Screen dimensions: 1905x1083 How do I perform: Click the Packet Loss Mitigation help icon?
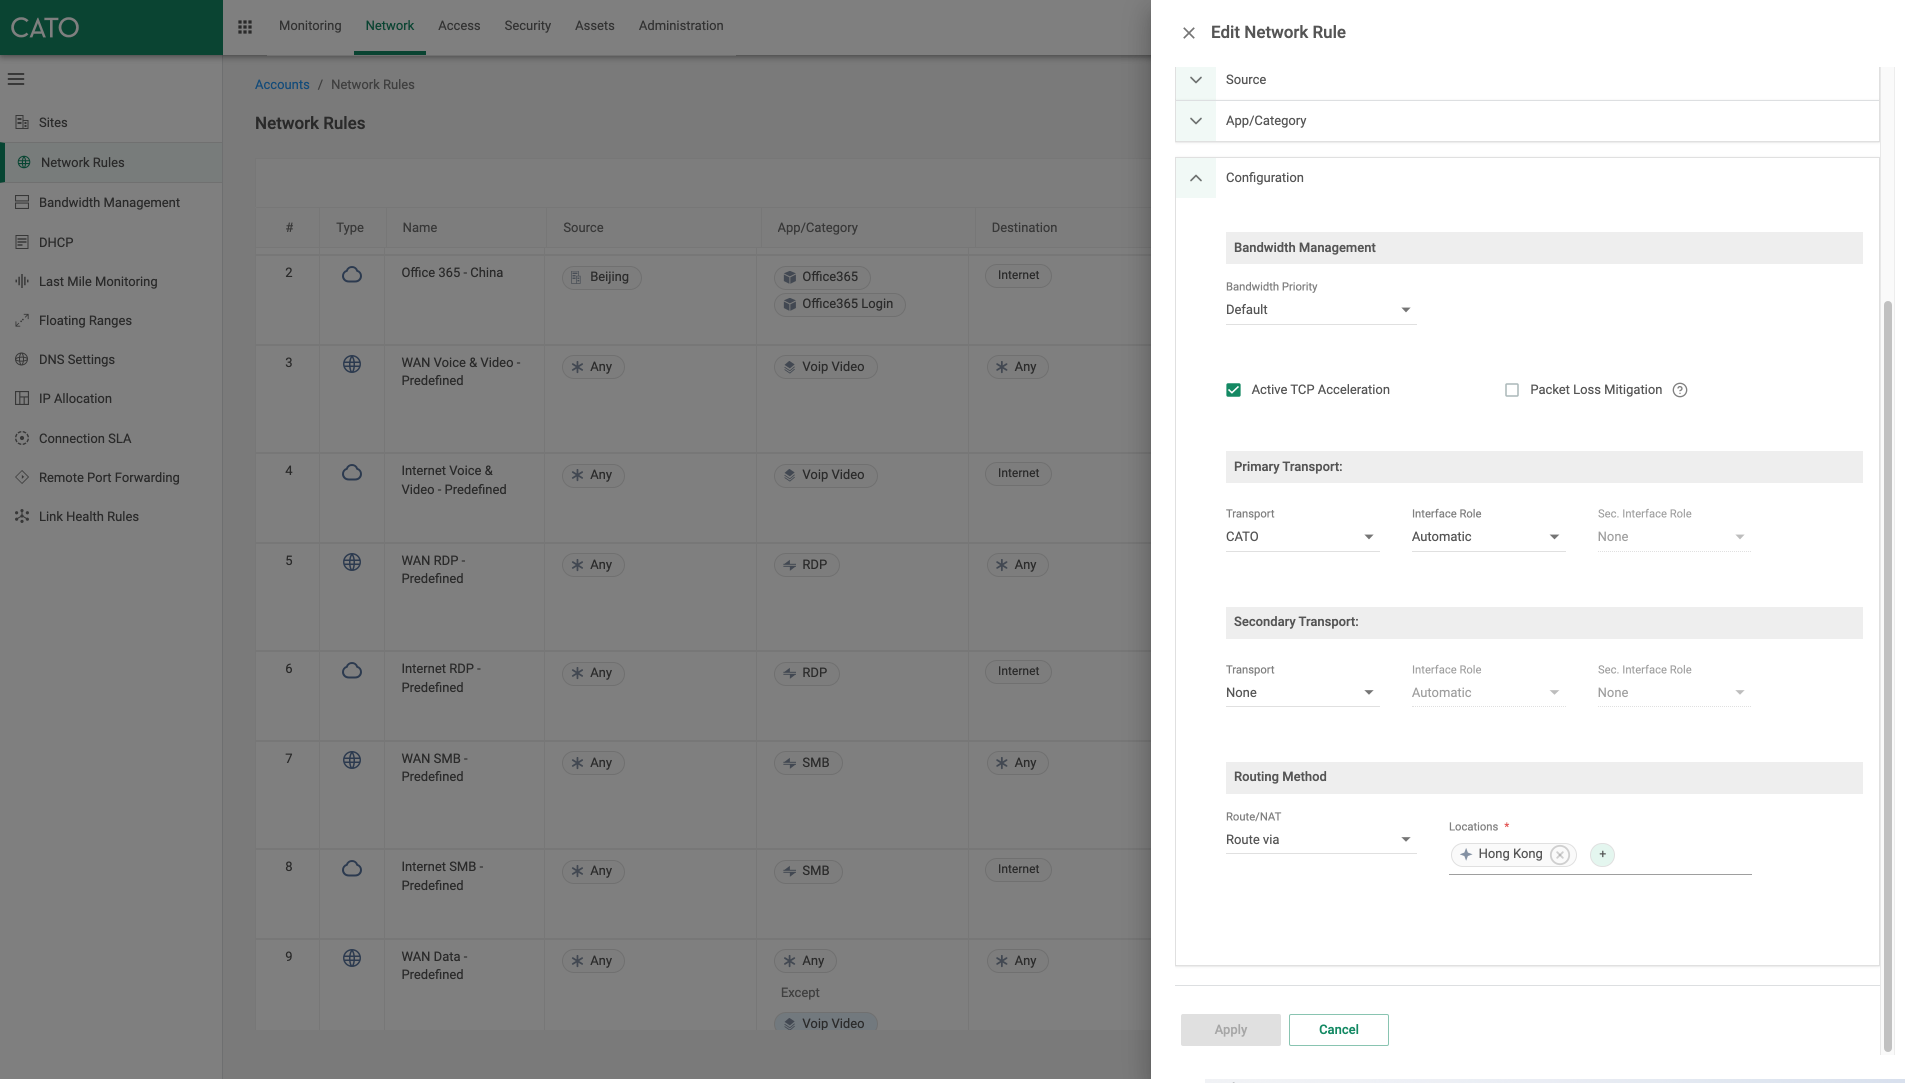click(x=1679, y=390)
